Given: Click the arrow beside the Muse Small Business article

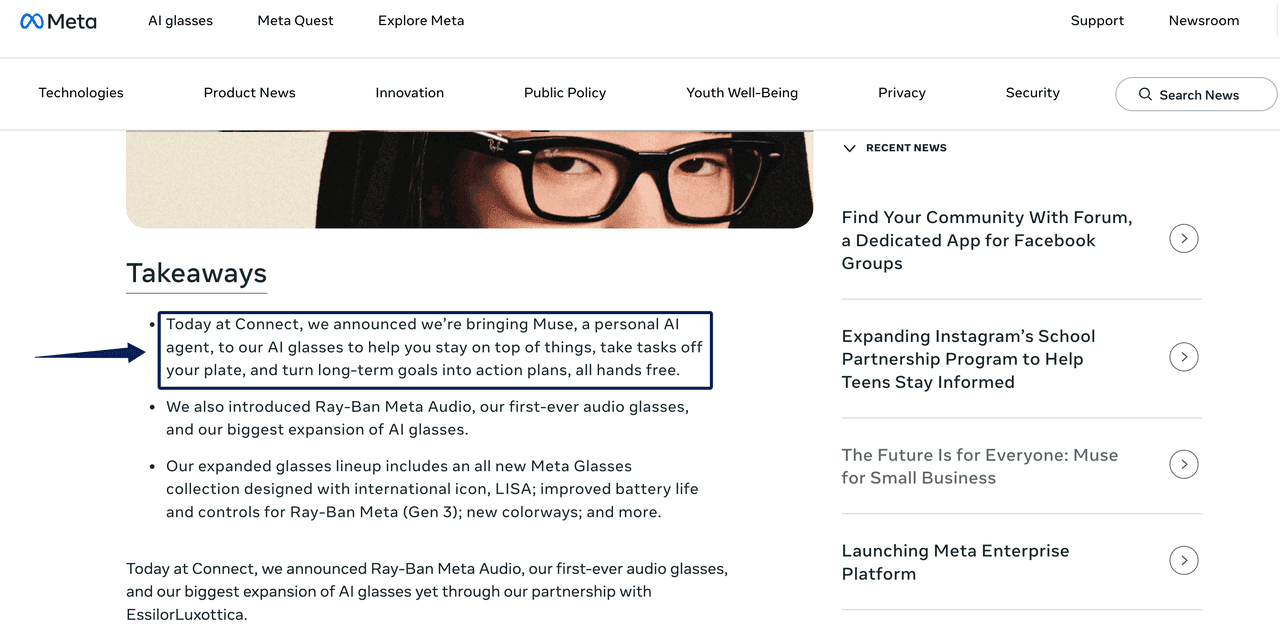Looking at the screenshot, I should click(x=1184, y=464).
